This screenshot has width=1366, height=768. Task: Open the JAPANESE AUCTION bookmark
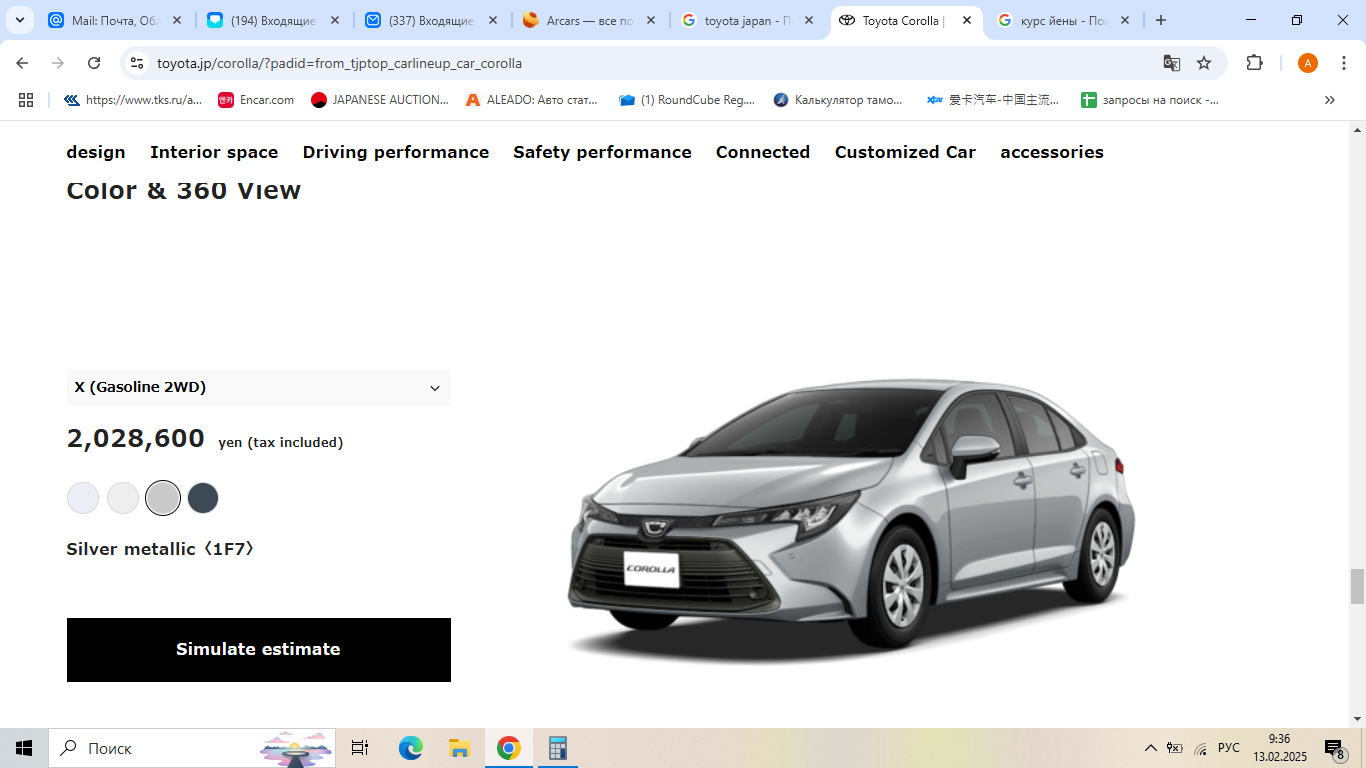pos(380,100)
